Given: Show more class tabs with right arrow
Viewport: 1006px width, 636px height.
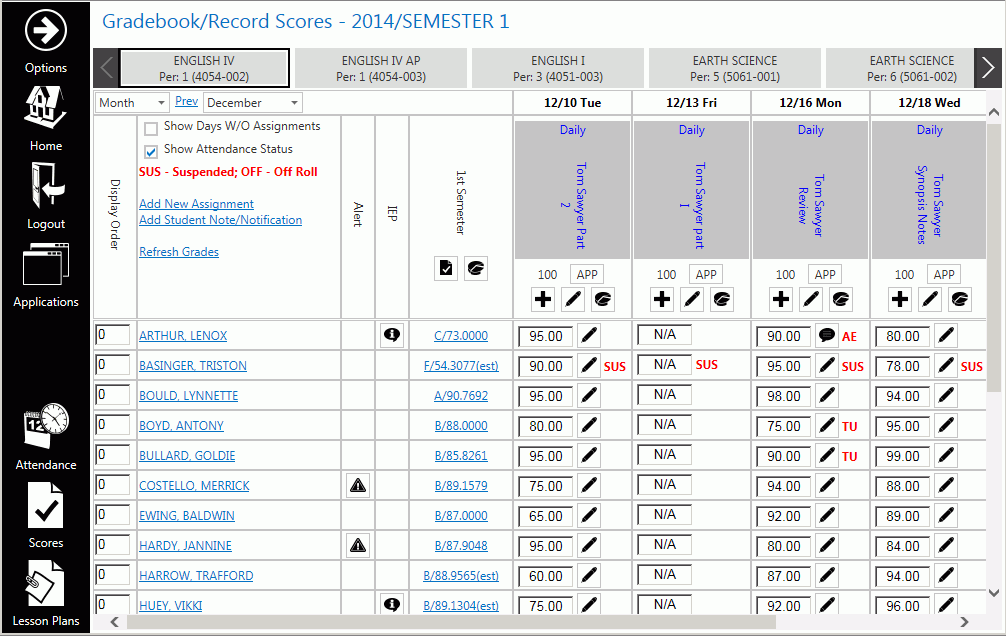Looking at the screenshot, I should [987, 67].
